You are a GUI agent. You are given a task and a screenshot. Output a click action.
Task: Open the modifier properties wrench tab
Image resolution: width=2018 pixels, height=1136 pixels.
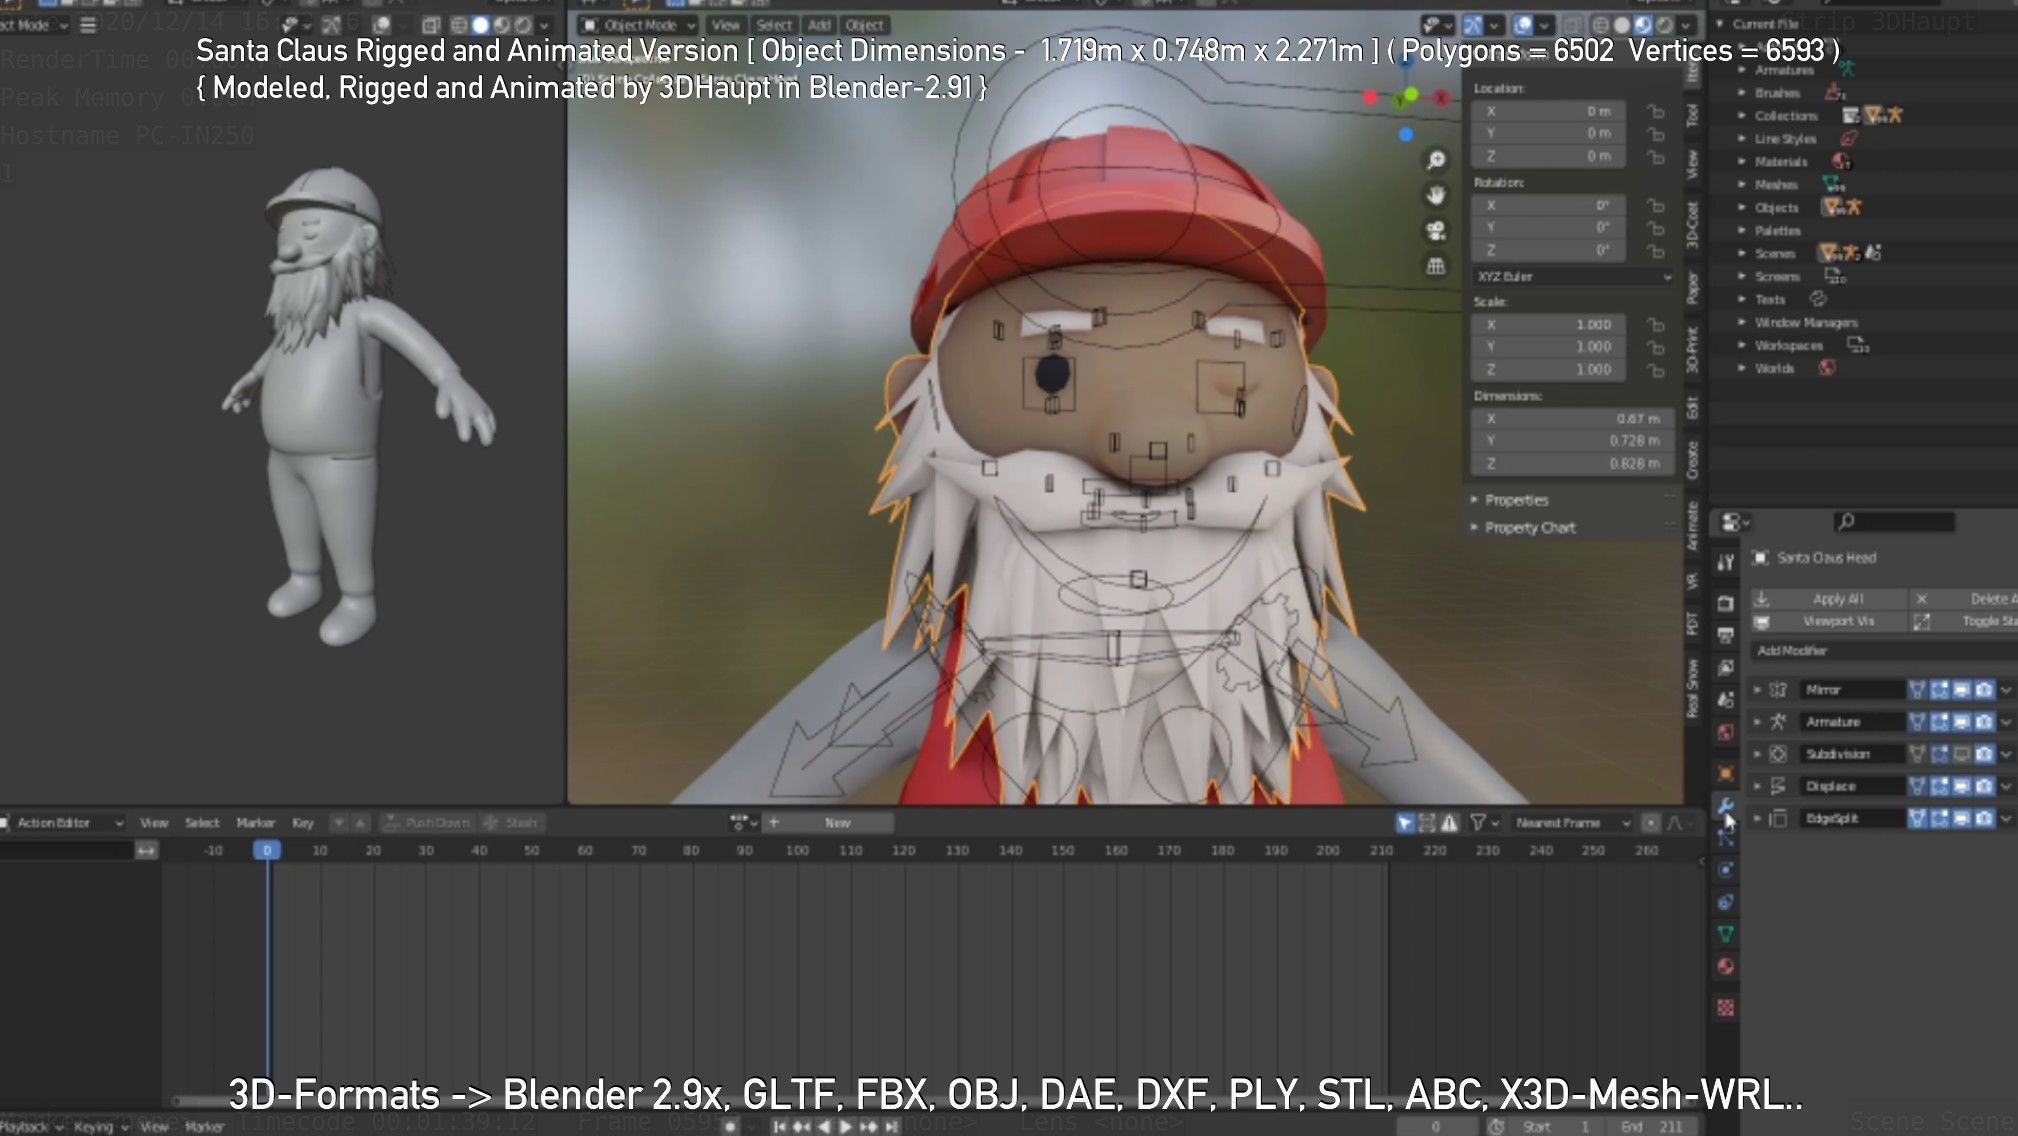(1725, 806)
